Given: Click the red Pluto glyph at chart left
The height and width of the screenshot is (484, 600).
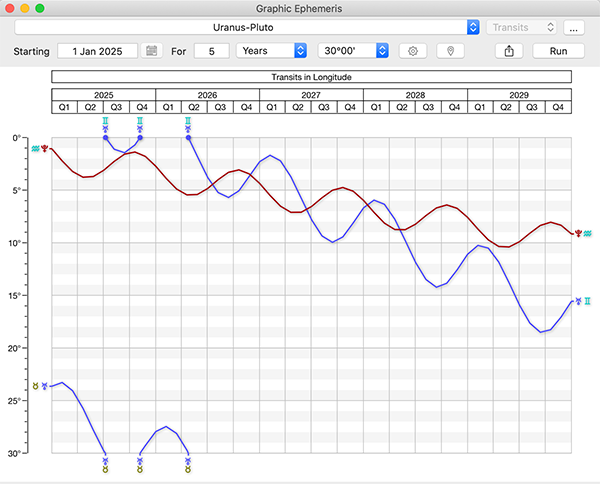Looking at the screenshot, I should (x=45, y=148).
